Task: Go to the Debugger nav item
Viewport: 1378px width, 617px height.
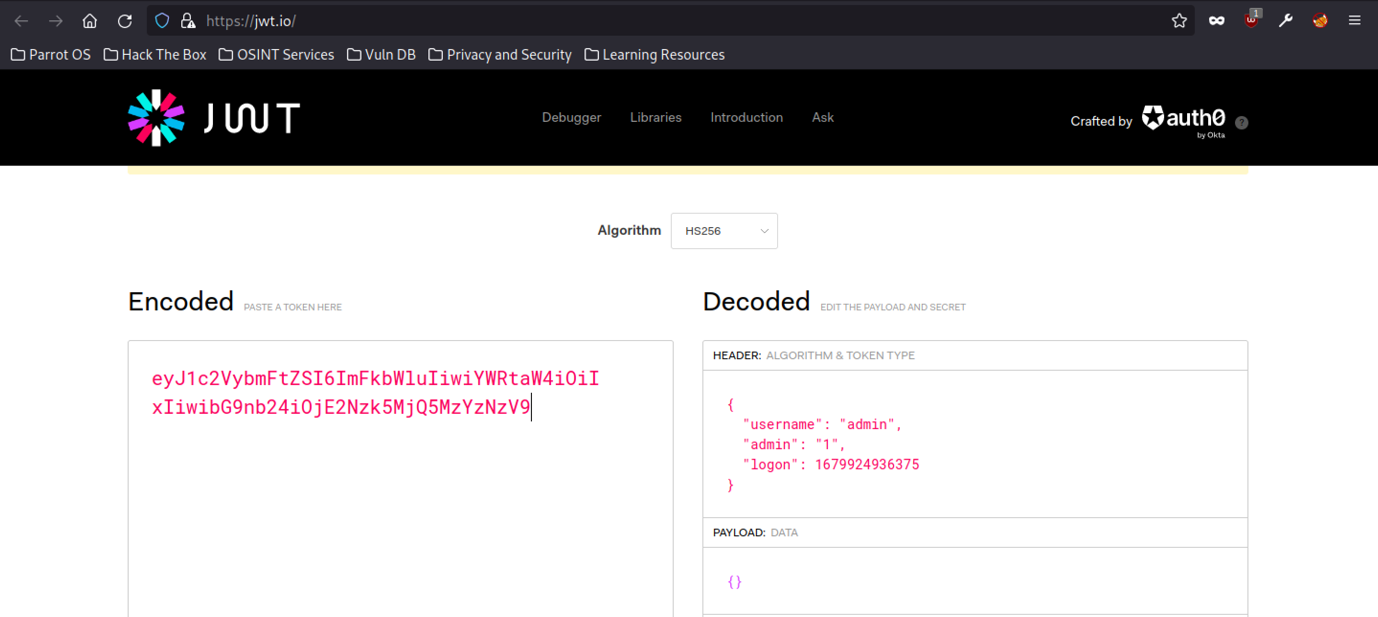Action: [x=571, y=118]
